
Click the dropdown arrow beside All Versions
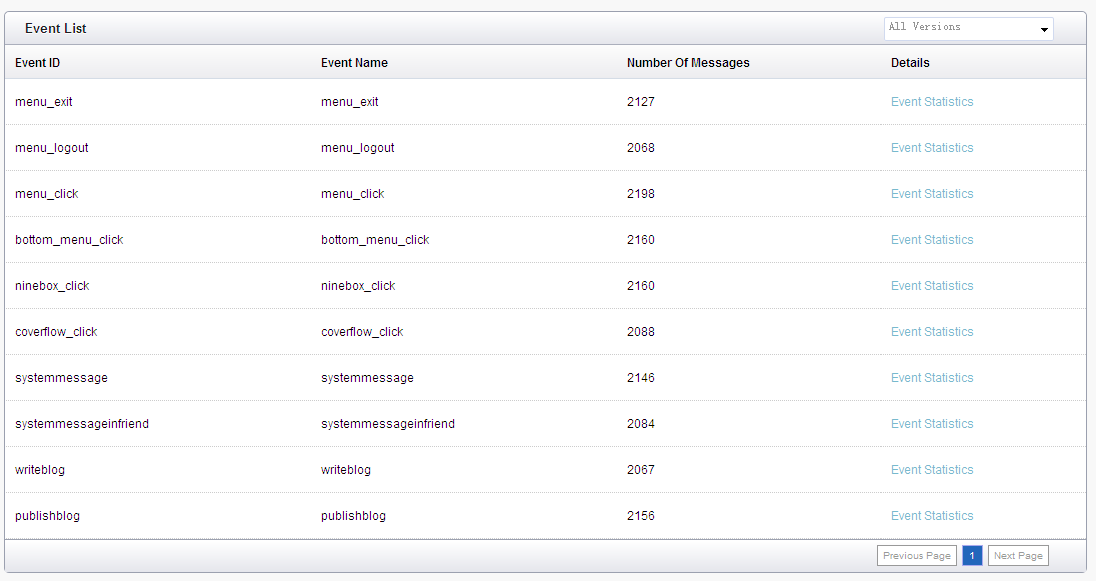click(x=1044, y=29)
